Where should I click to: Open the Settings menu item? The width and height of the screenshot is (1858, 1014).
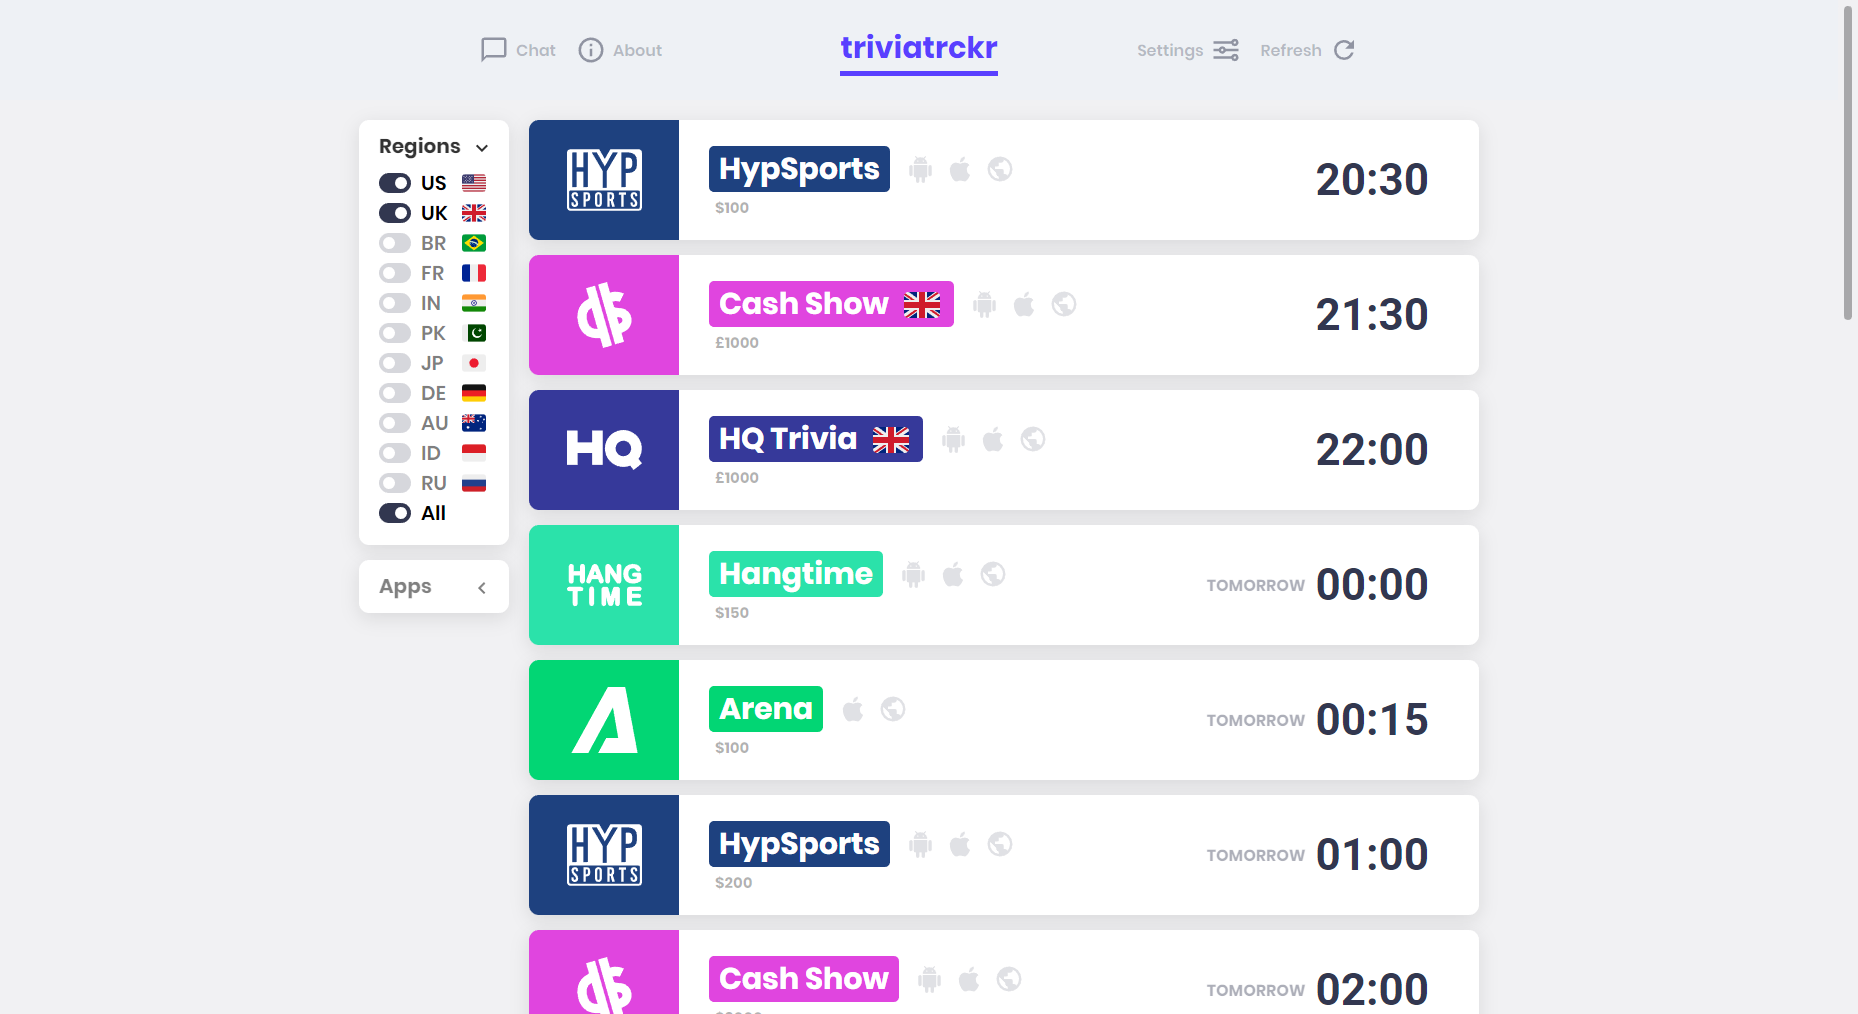pos(1169,50)
